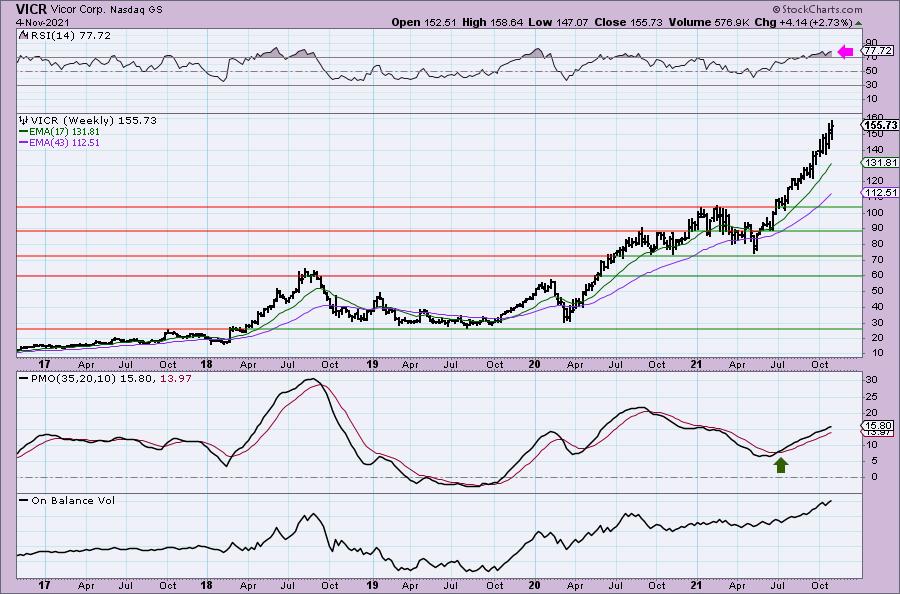Screen dimensions: 900x594
Task: Click the boxed "77.72" RSI value tag
Action: (878, 51)
